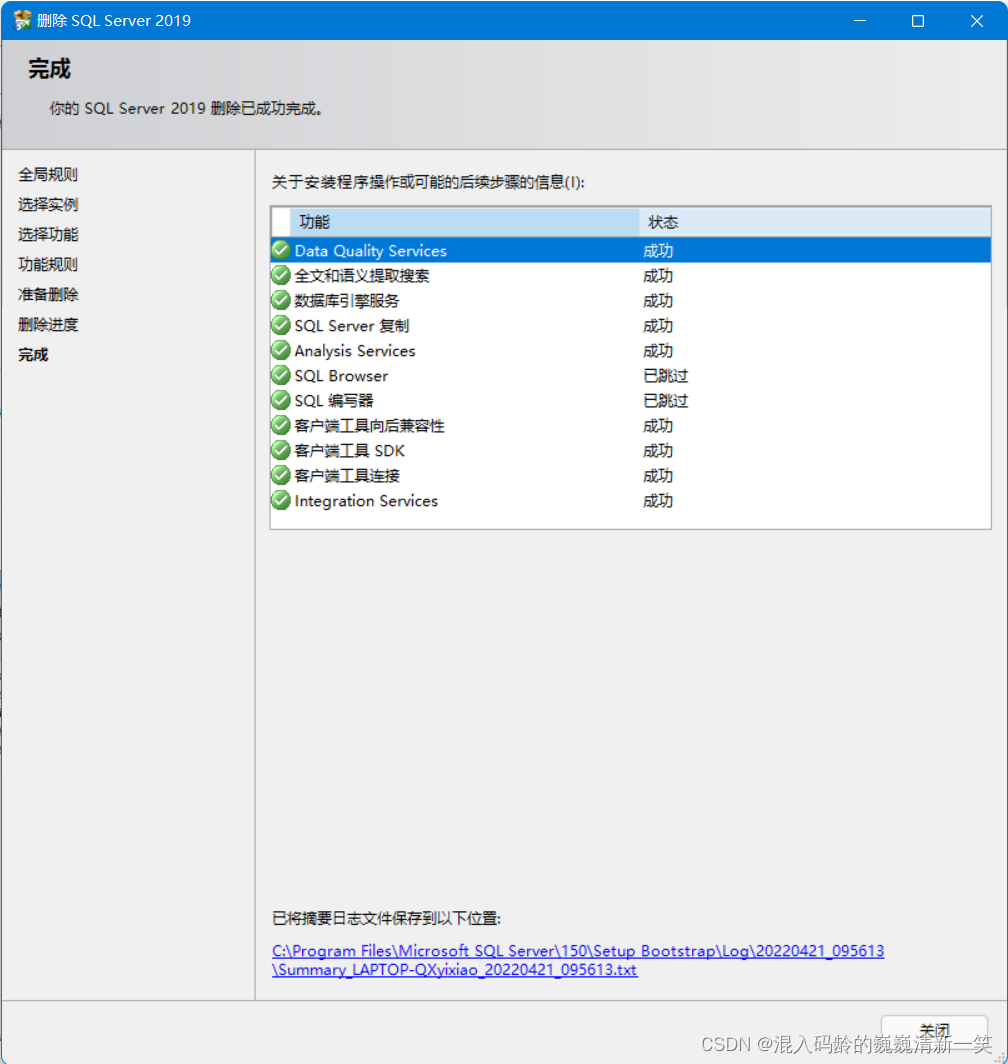Image resolution: width=1008 pixels, height=1064 pixels.
Task: Click the 状态 column header
Action: 815,222
